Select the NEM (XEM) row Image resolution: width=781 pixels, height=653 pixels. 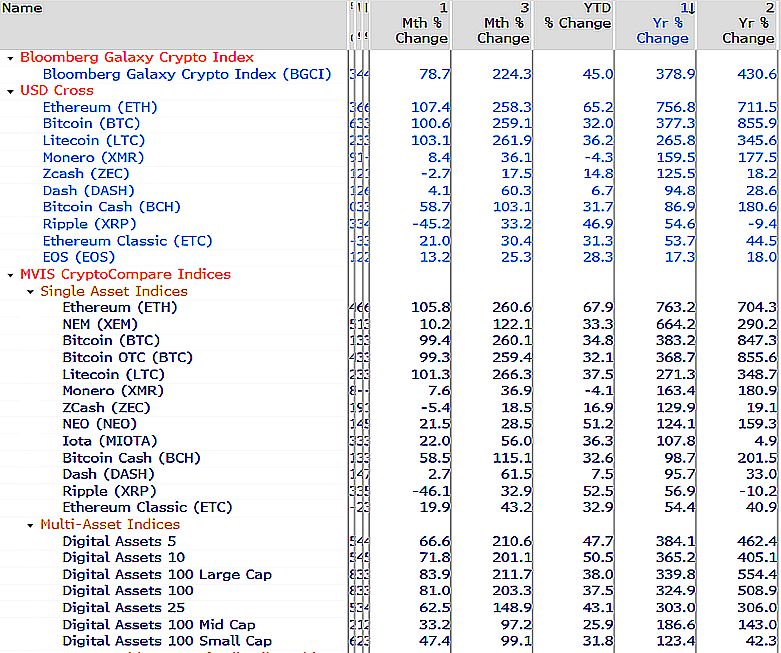point(100,324)
